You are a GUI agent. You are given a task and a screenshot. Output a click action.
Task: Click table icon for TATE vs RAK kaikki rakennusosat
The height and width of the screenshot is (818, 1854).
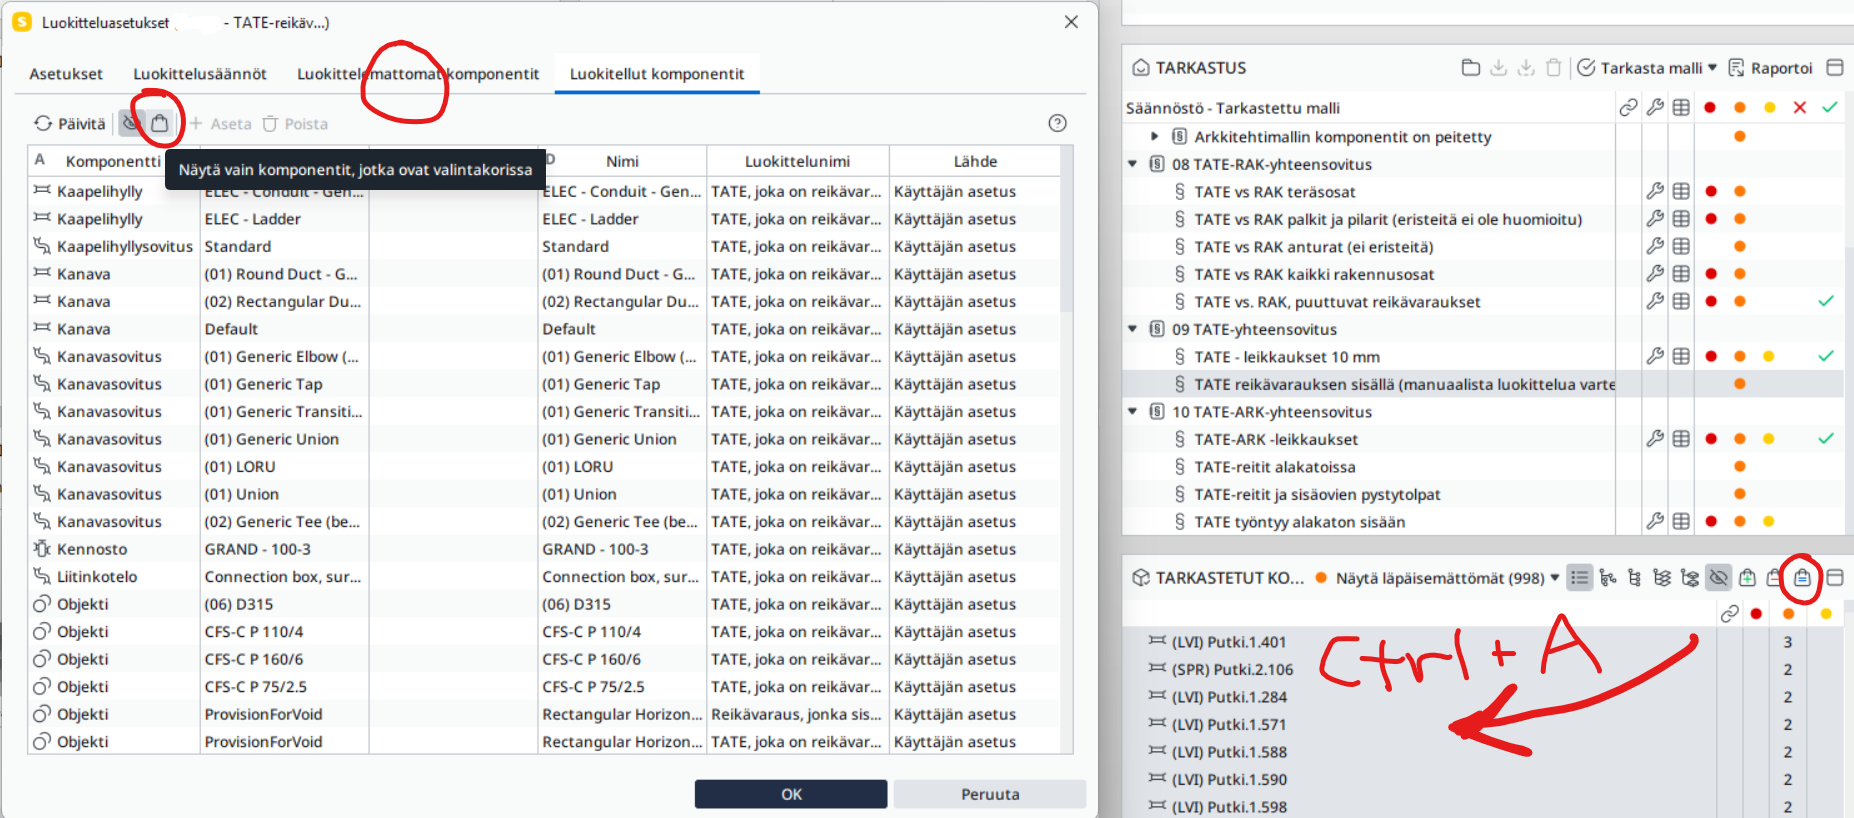pos(1681,273)
